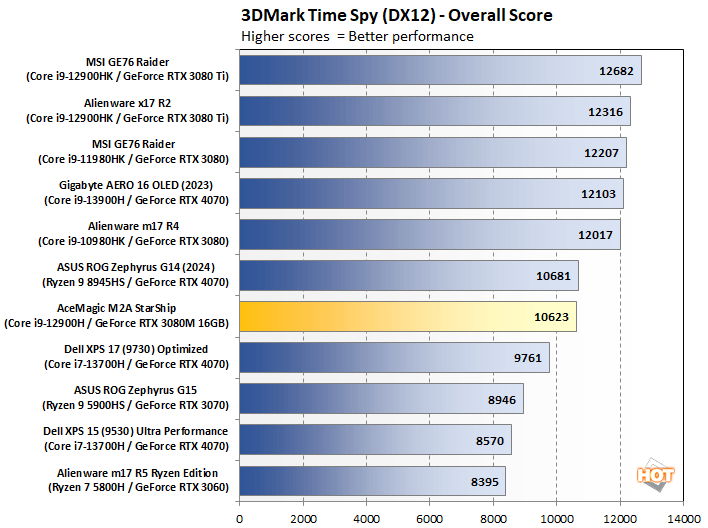The height and width of the screenshot is (528, 708).
Task: Click the 14000 x-axis tick label
Action: pos(684,518)
